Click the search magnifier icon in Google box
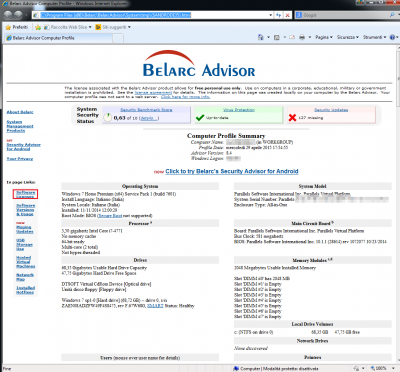The width and height of the screenshot is (400, 372). tap(392, 15)
